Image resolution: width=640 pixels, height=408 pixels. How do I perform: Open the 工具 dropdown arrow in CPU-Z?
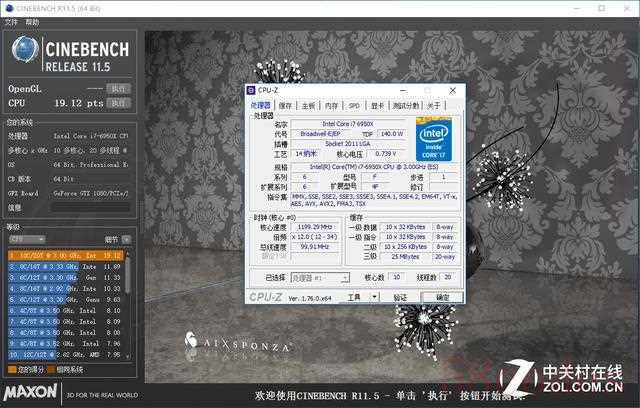click(x=374, y=297)
